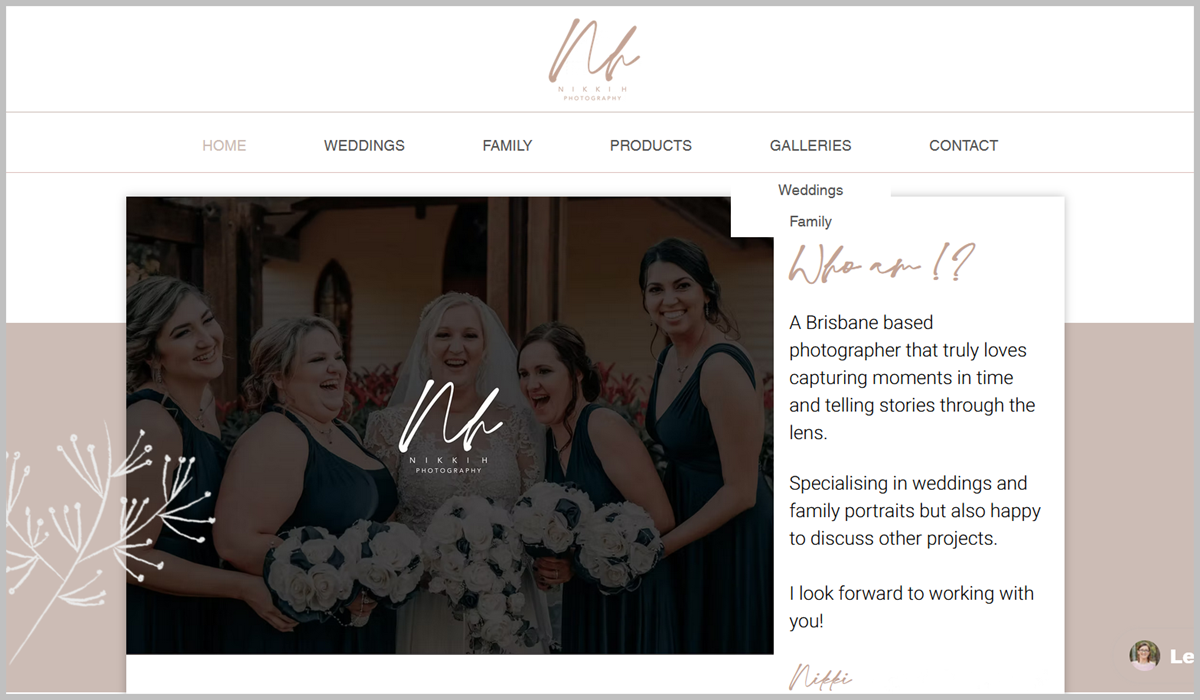Open the HOME navigation item

click(224, 145)
